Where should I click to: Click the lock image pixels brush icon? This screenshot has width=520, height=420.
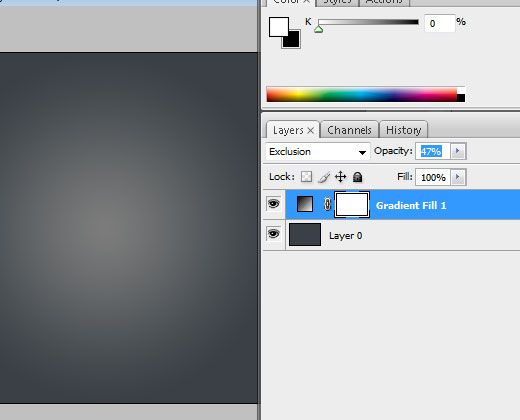(x=324, y=177)
